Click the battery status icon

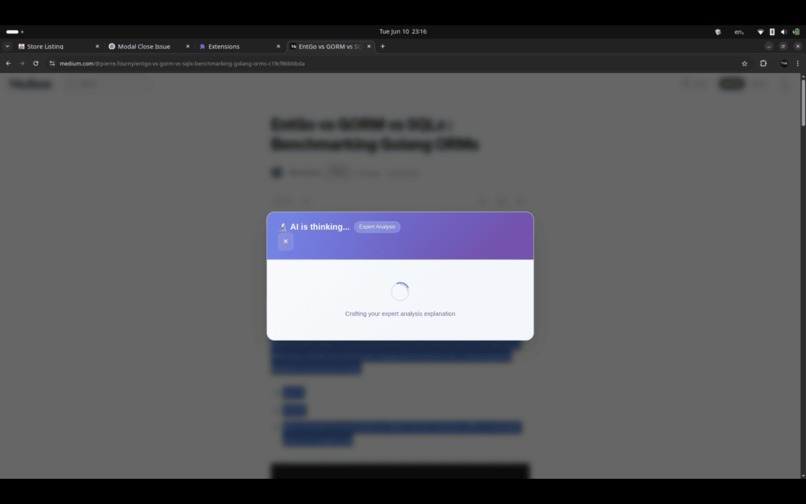796,32
